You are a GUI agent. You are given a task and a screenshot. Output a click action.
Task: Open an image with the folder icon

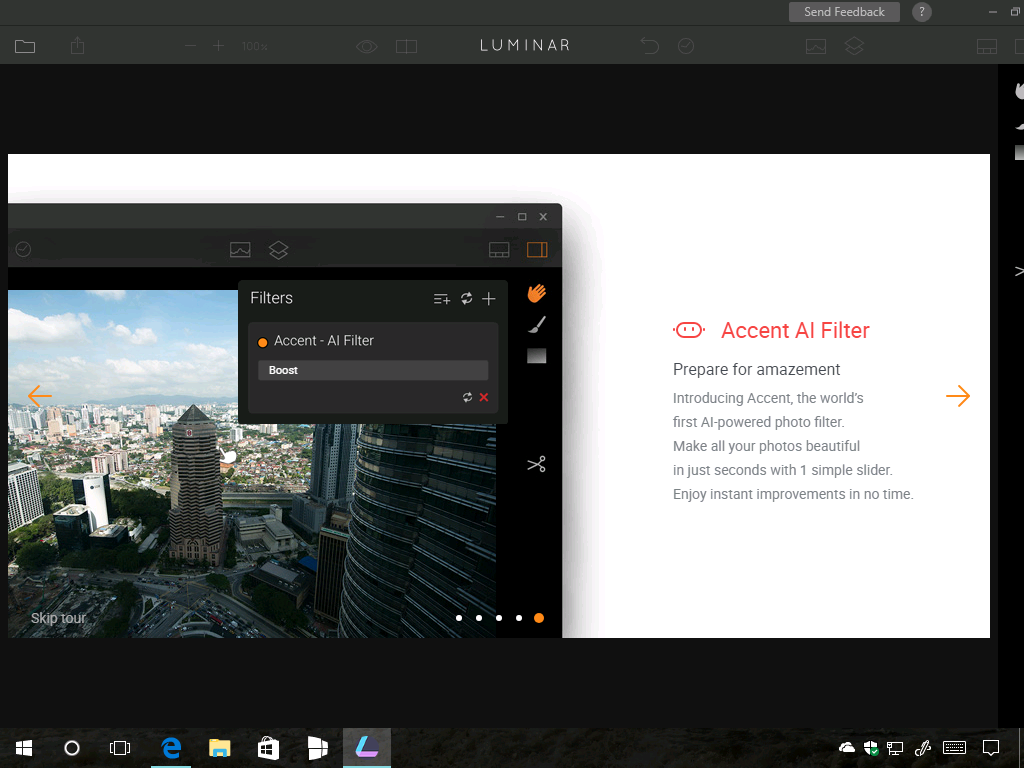coord(25,46)
